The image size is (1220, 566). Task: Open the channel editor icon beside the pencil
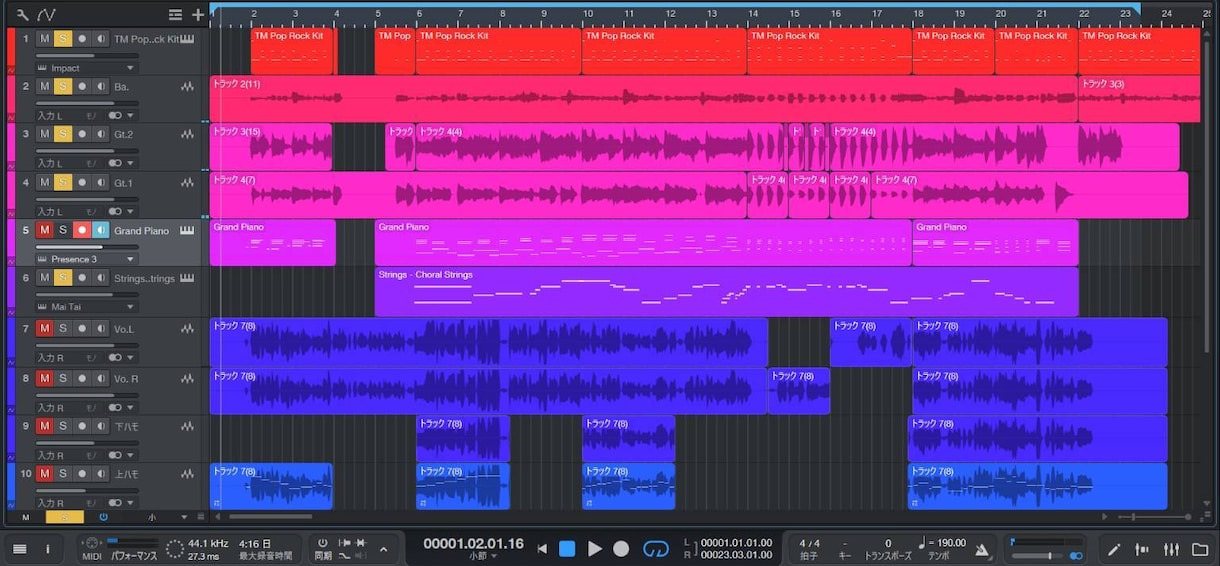(x=1142, y=548)
